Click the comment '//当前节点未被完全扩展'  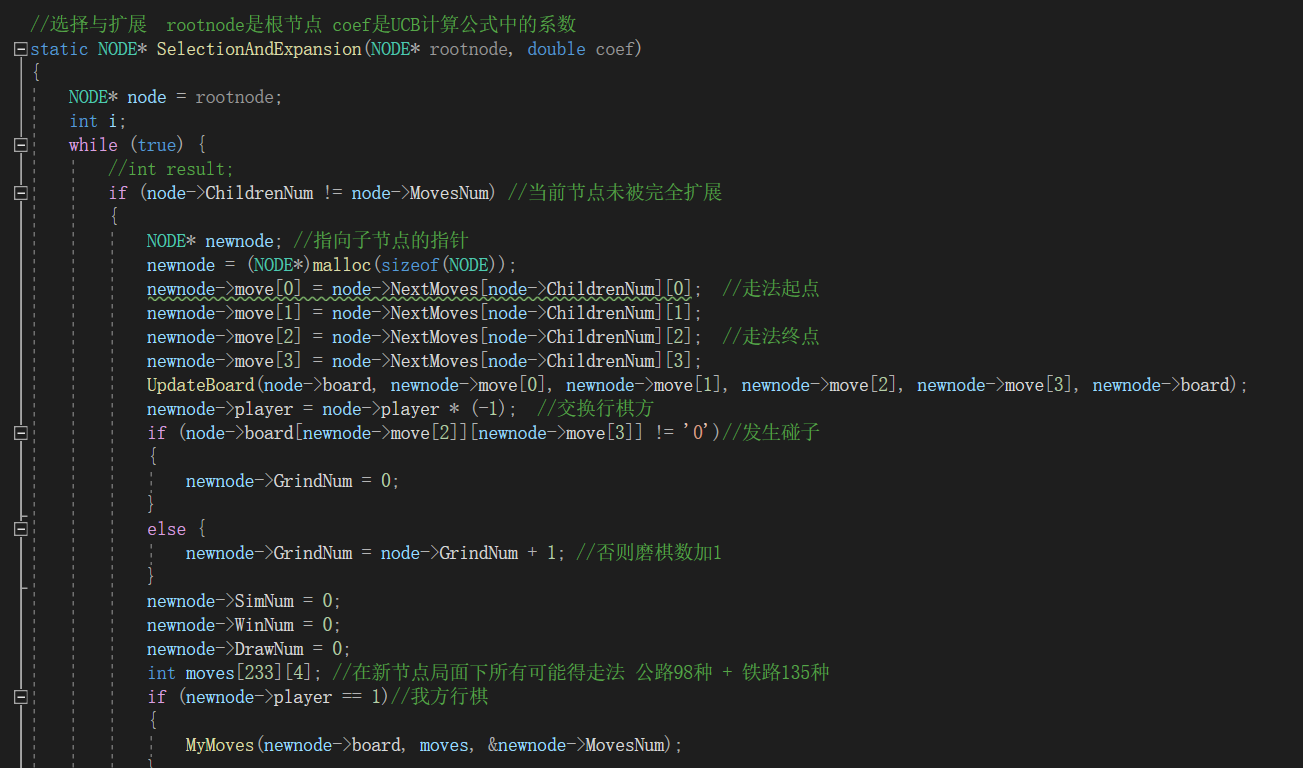coord(615,193)
